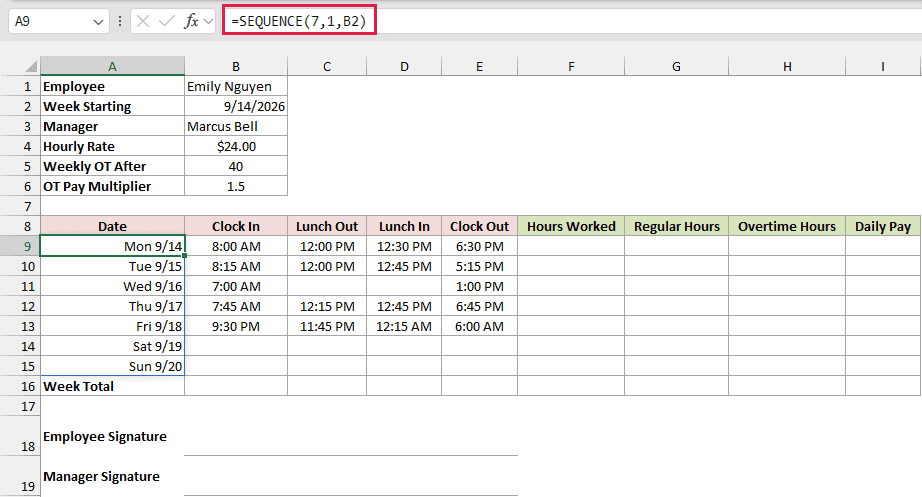Click the 5:15 PM clock out cell

click(x=479, y=266)
